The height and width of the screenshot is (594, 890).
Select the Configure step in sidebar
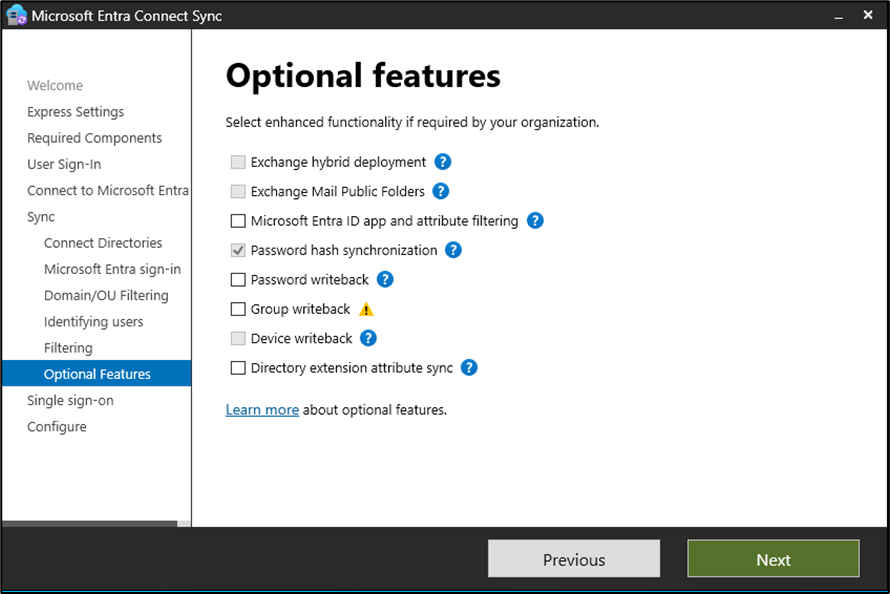(57, 427)
